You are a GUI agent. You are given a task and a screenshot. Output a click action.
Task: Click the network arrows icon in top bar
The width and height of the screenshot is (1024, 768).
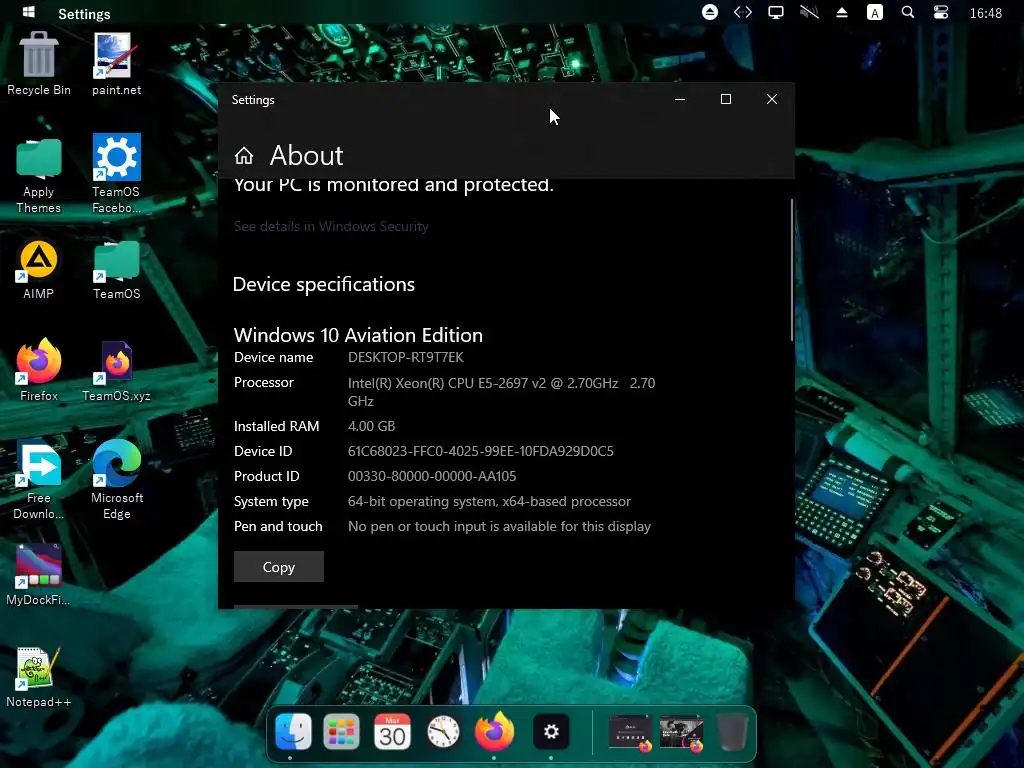[x=743, y=12]
